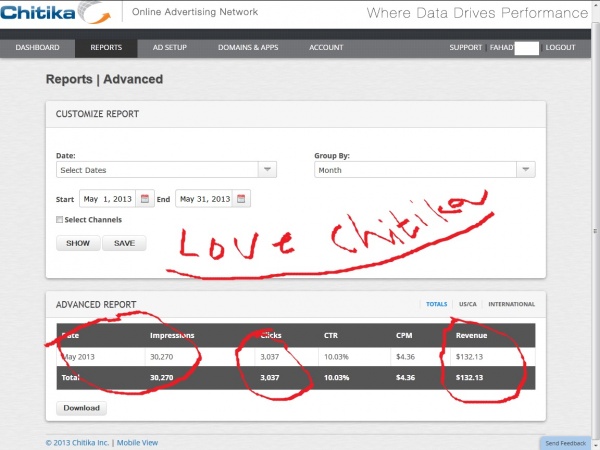This screenshot has height=450, width=600.
Task: Click the Revenue column header
Action: click(471, 335)
